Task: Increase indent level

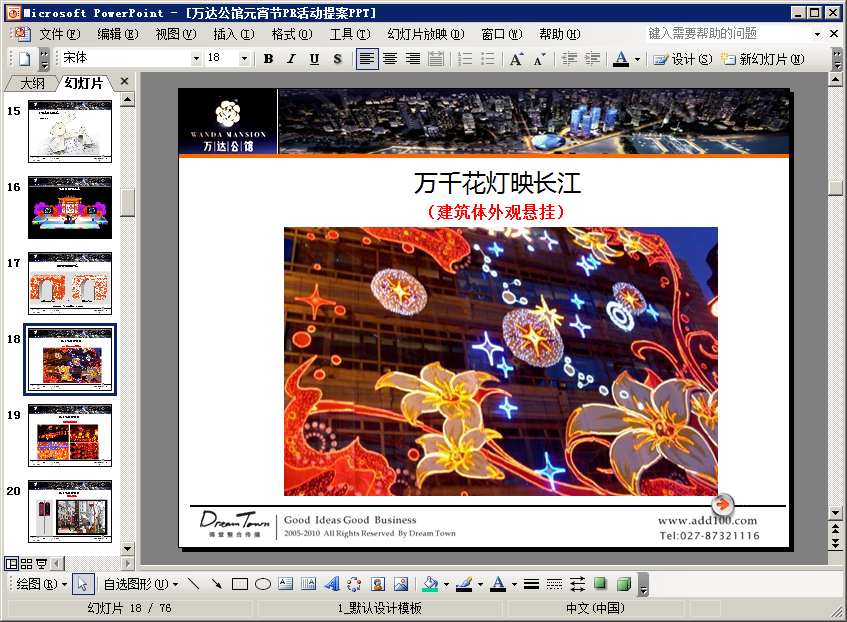Action: point(592,59)
